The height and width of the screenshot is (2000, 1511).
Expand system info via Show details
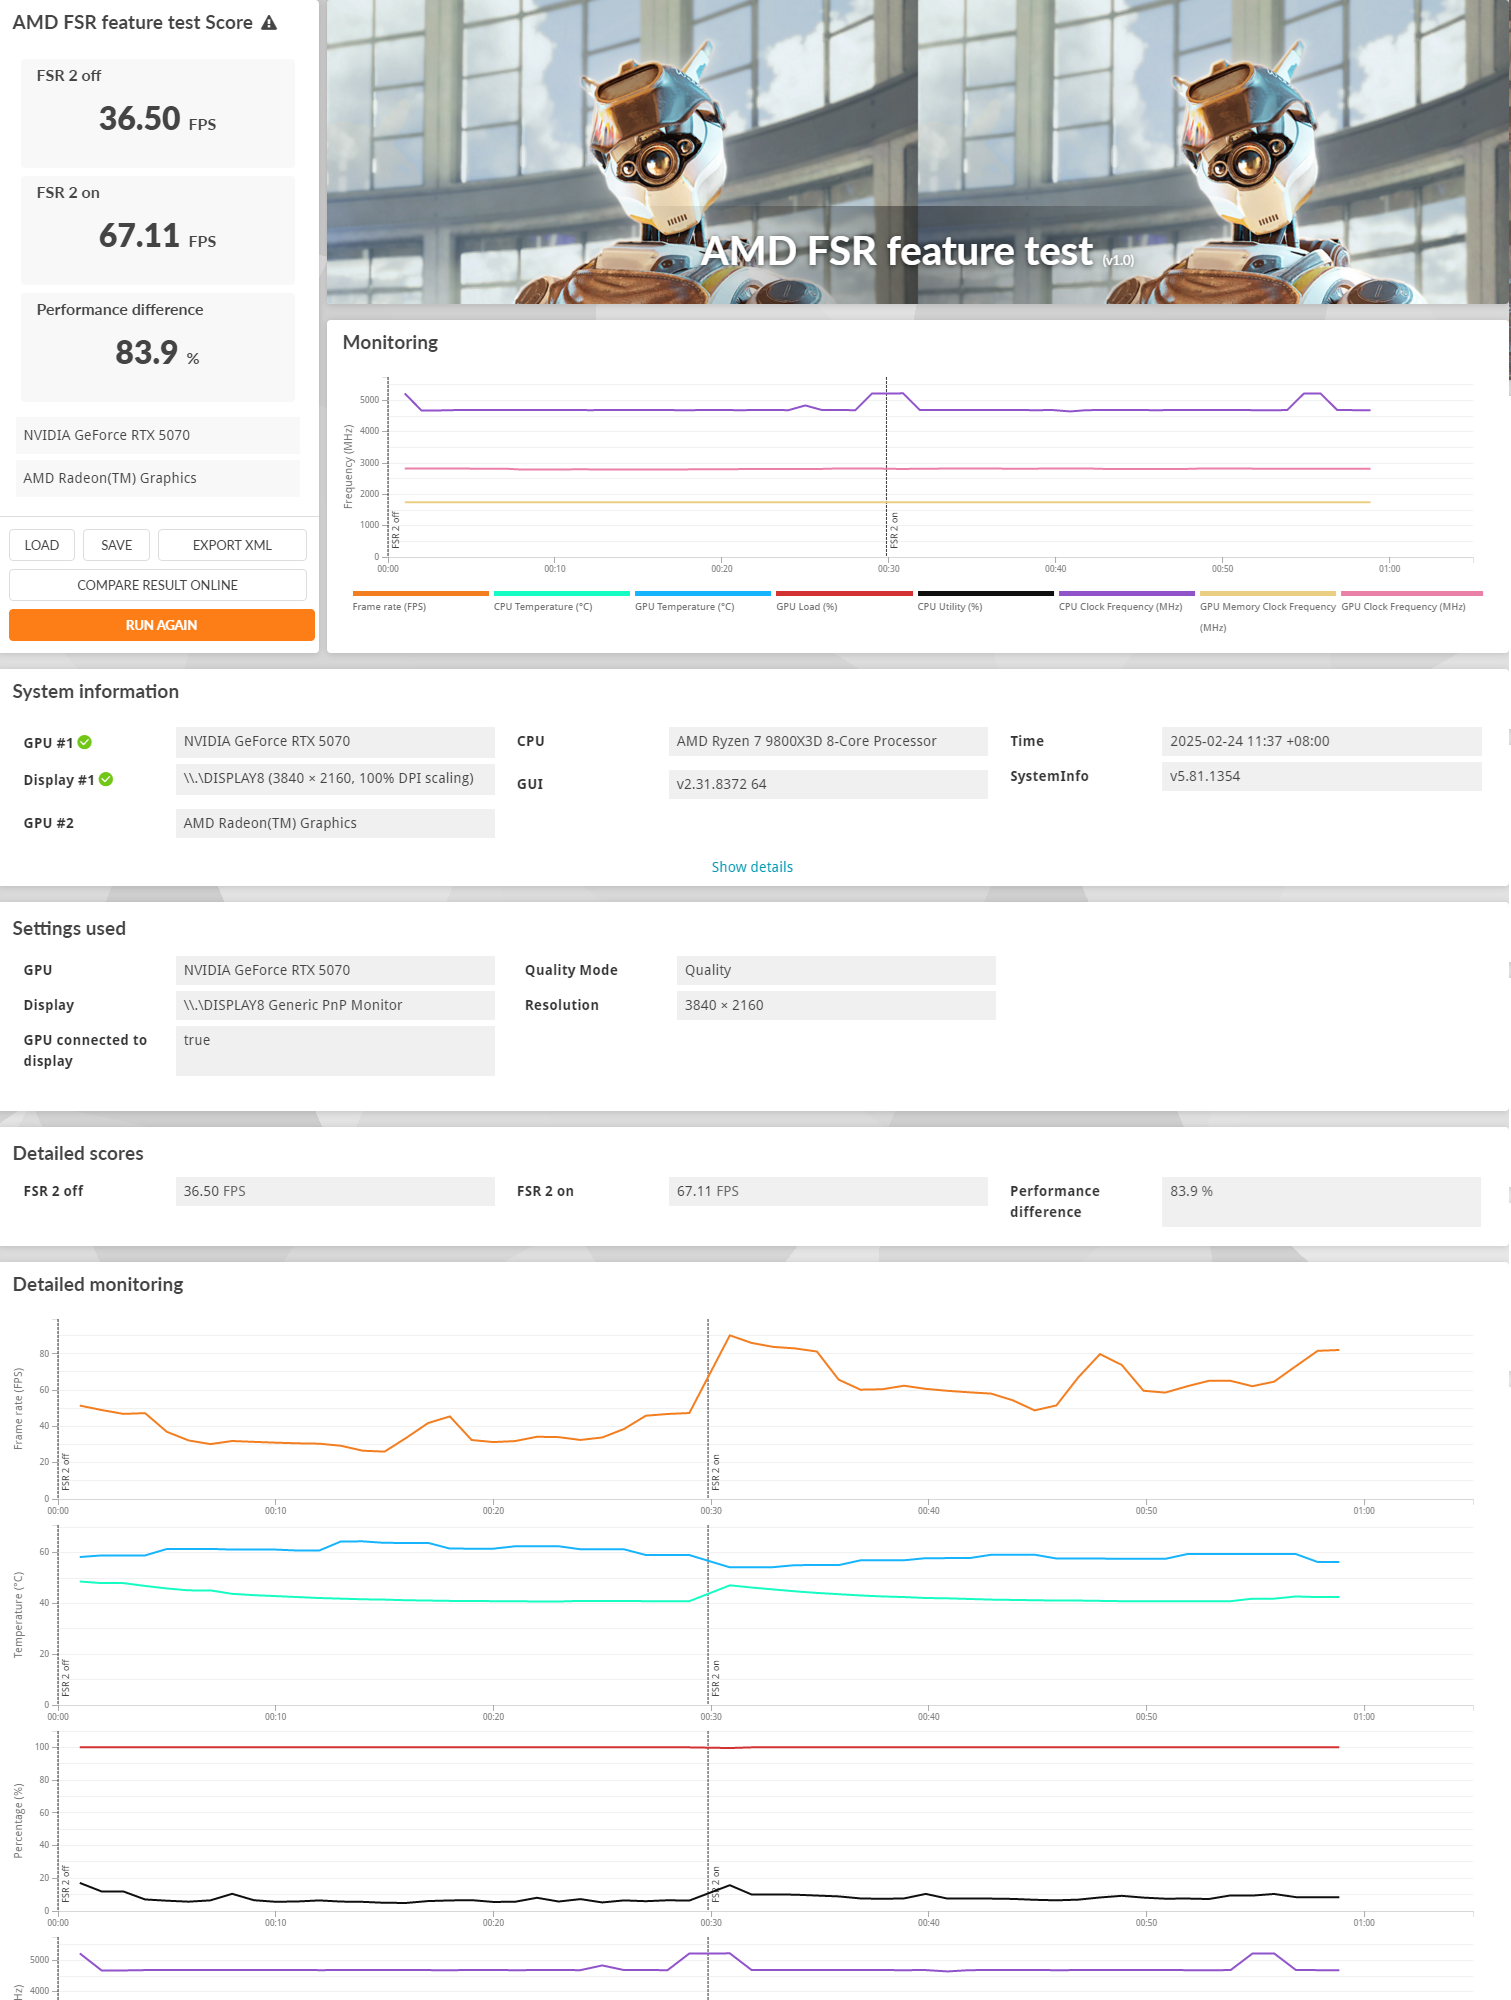pyautogui.click(x=752, y=867)
